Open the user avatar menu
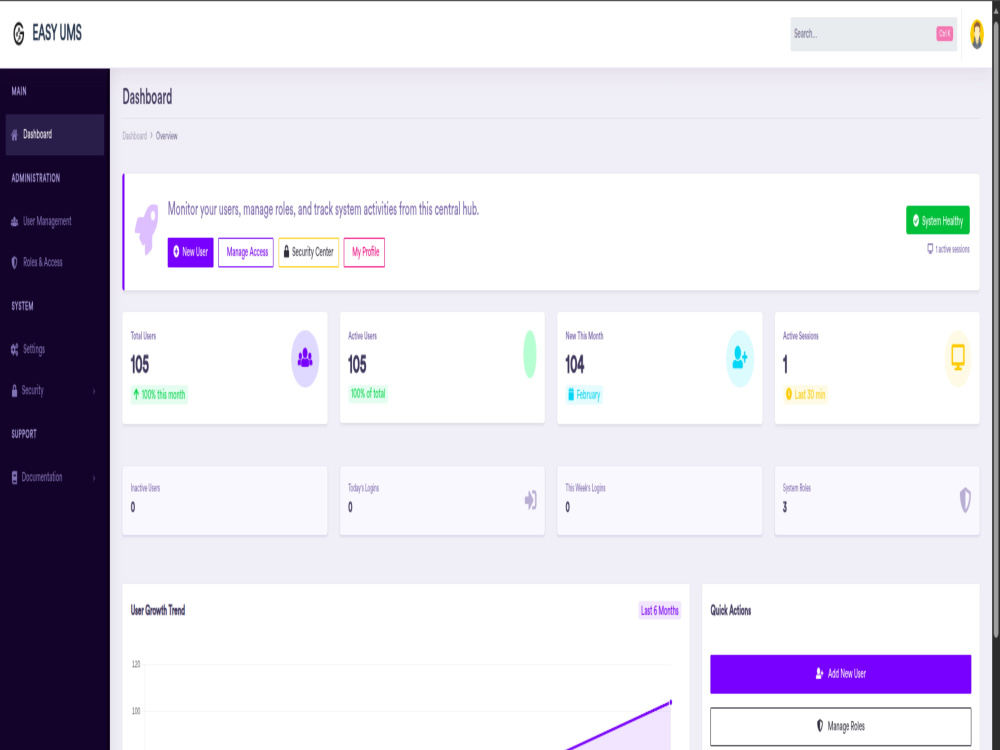Screen dimensions: 1000x750 (x=976, y=34)
